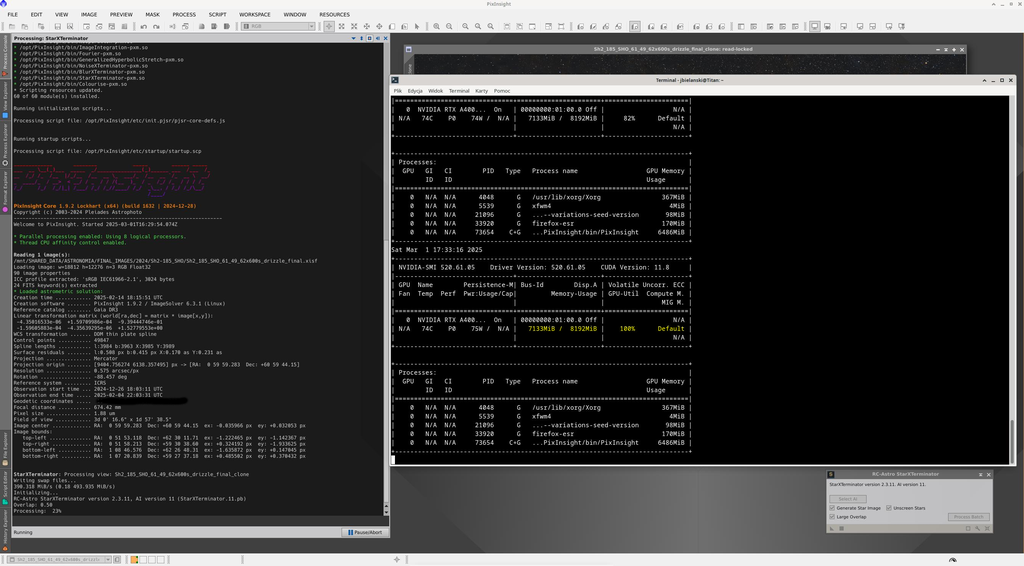The width and height of the screenshot is (1024, 566).
Task: Open Karty menu in terminal window
Action: [481, 91]
